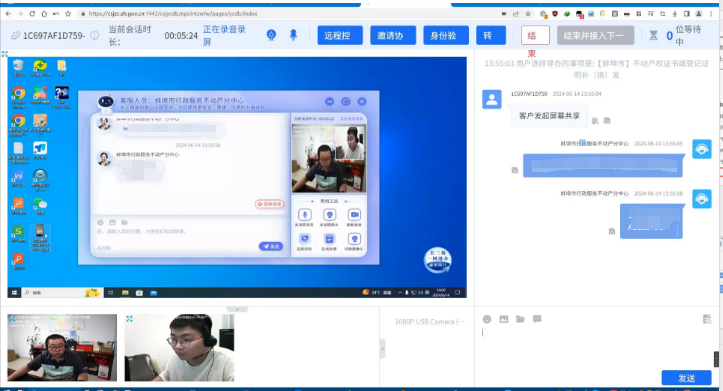This screenshot has height=391, width=723.
Task: Send message with the 发送 button
Action: pos(687,378)
